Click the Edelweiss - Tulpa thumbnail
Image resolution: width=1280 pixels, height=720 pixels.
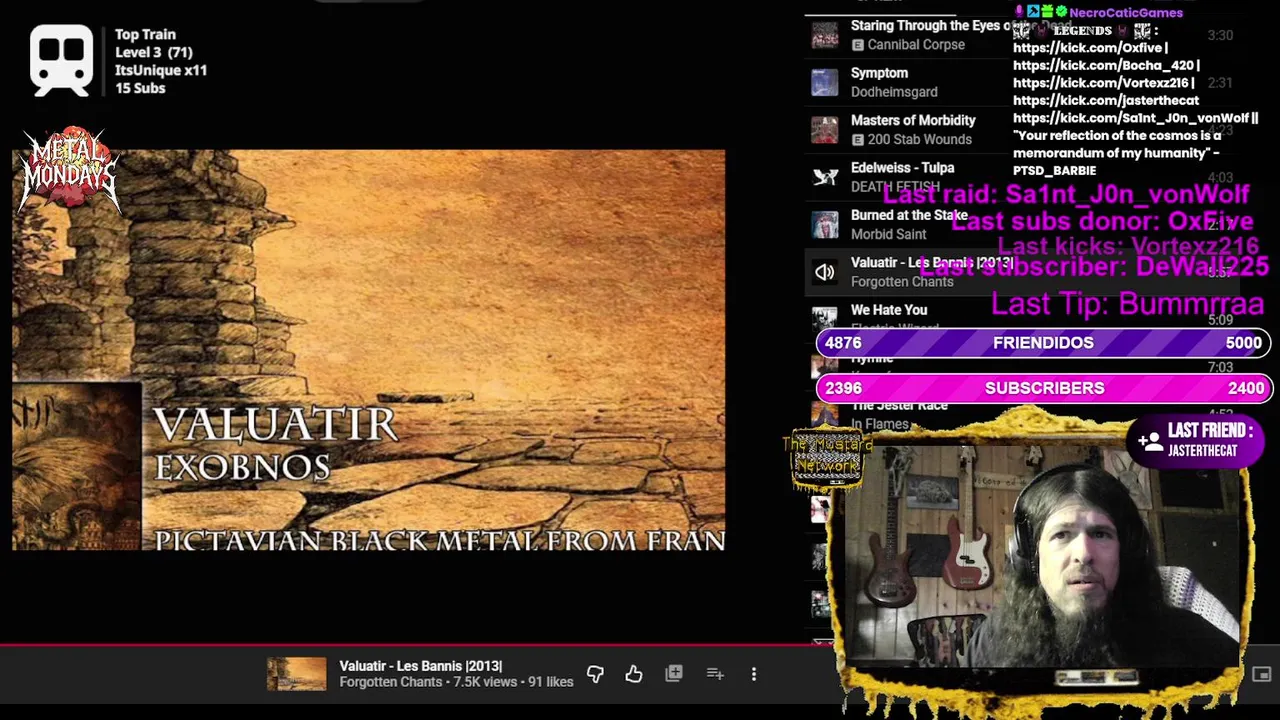point(825,177)
